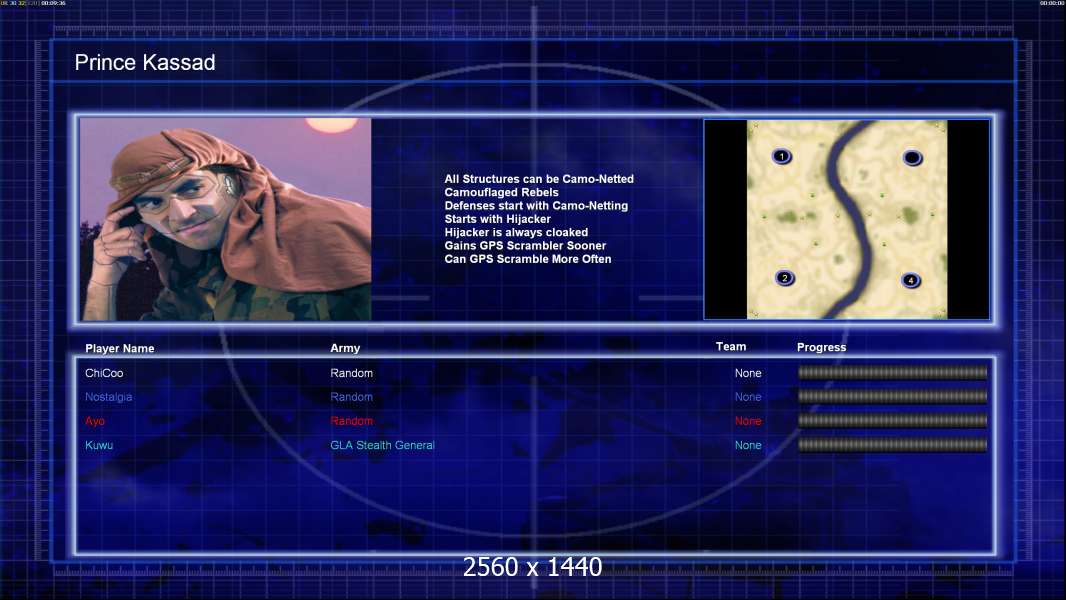Viewport: 1066px width, 600px height.
Task: Click start position marker 4 on the map
Action: pyautogui.click(x=911, y=280)
